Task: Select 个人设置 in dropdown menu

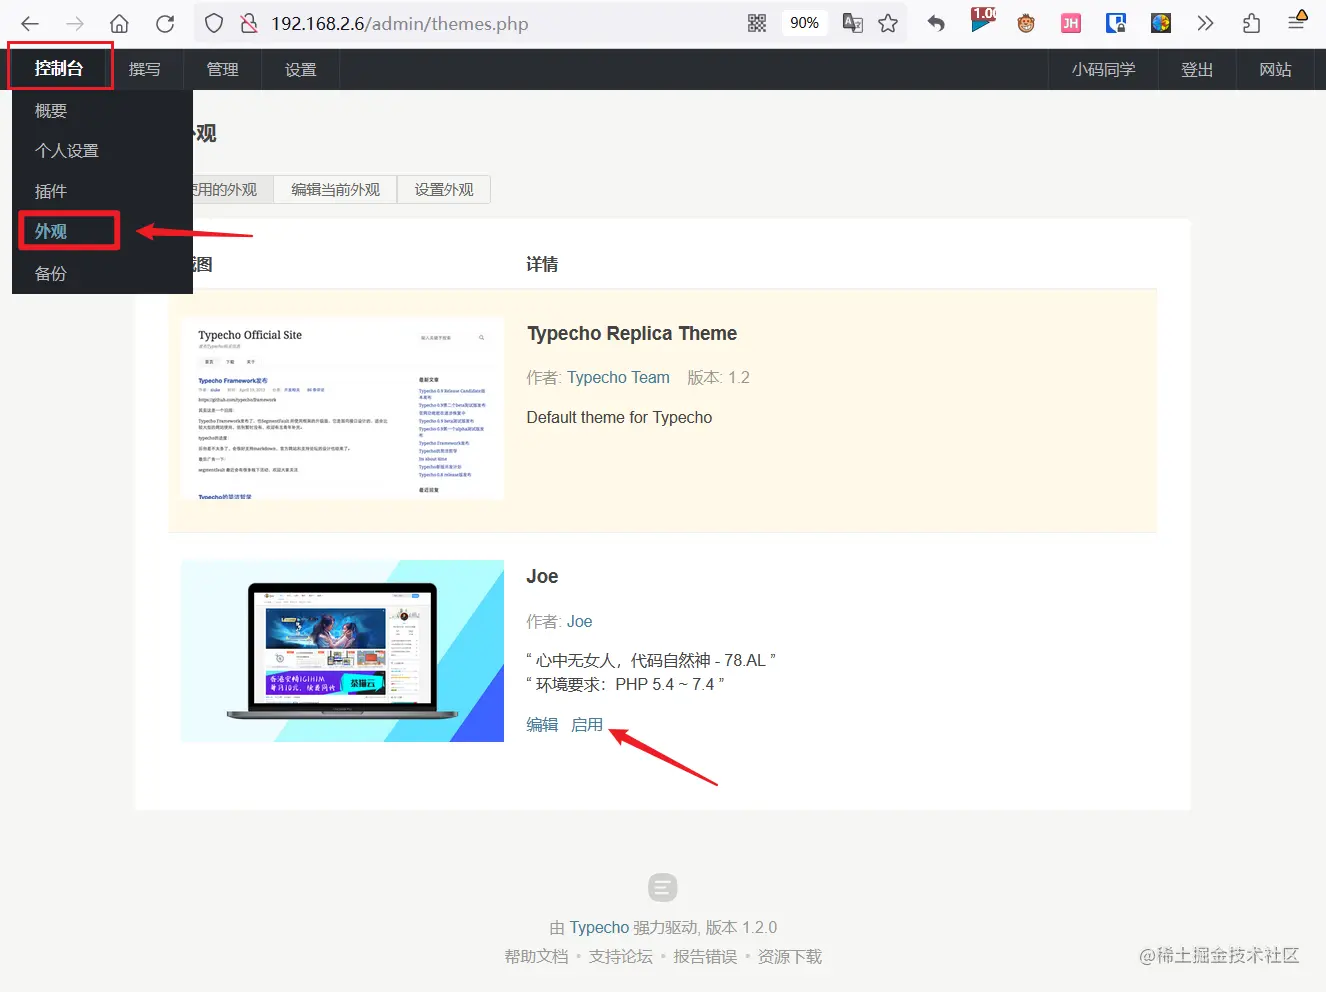Action: [x=102, y=150]
